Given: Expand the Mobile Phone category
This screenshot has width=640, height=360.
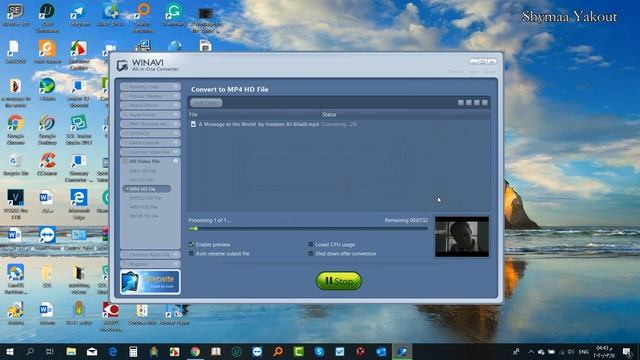Looking at the screenshot, I should (150, 105).
